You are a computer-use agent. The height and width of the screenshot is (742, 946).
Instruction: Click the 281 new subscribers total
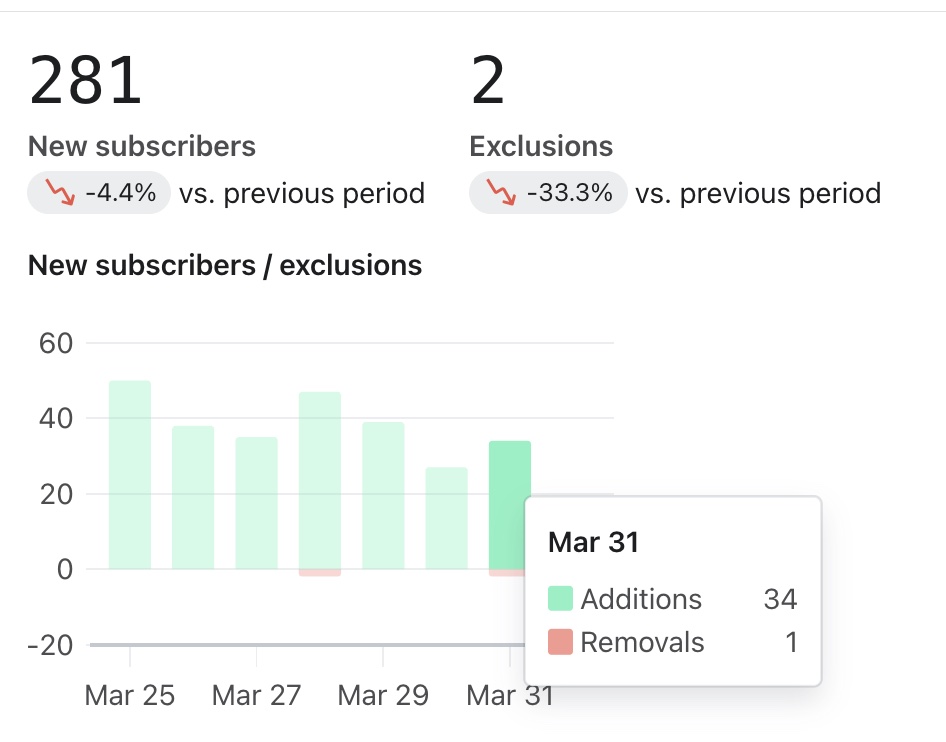tap(85, 81)
